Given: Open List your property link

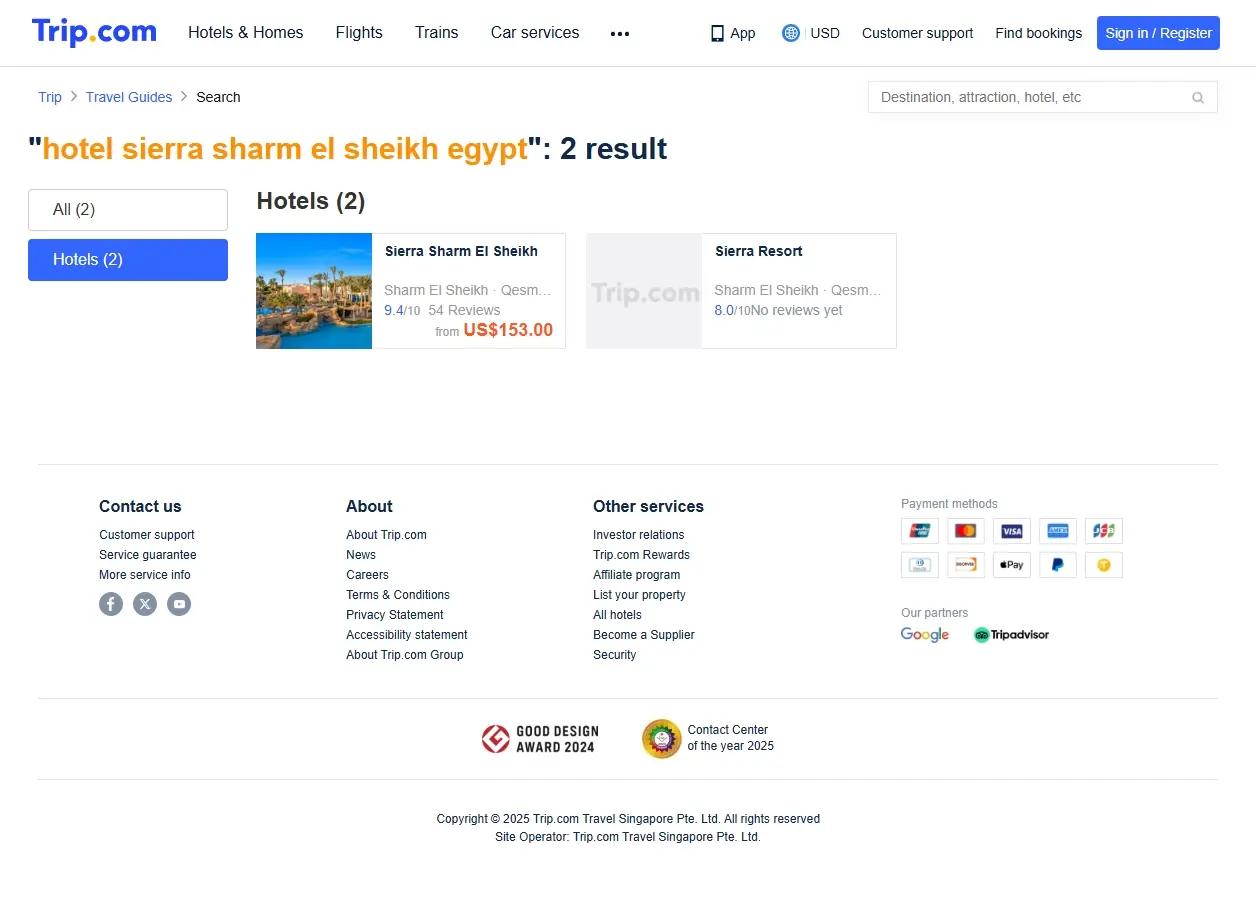Looking at the screenshot, I should pos(639,595).
